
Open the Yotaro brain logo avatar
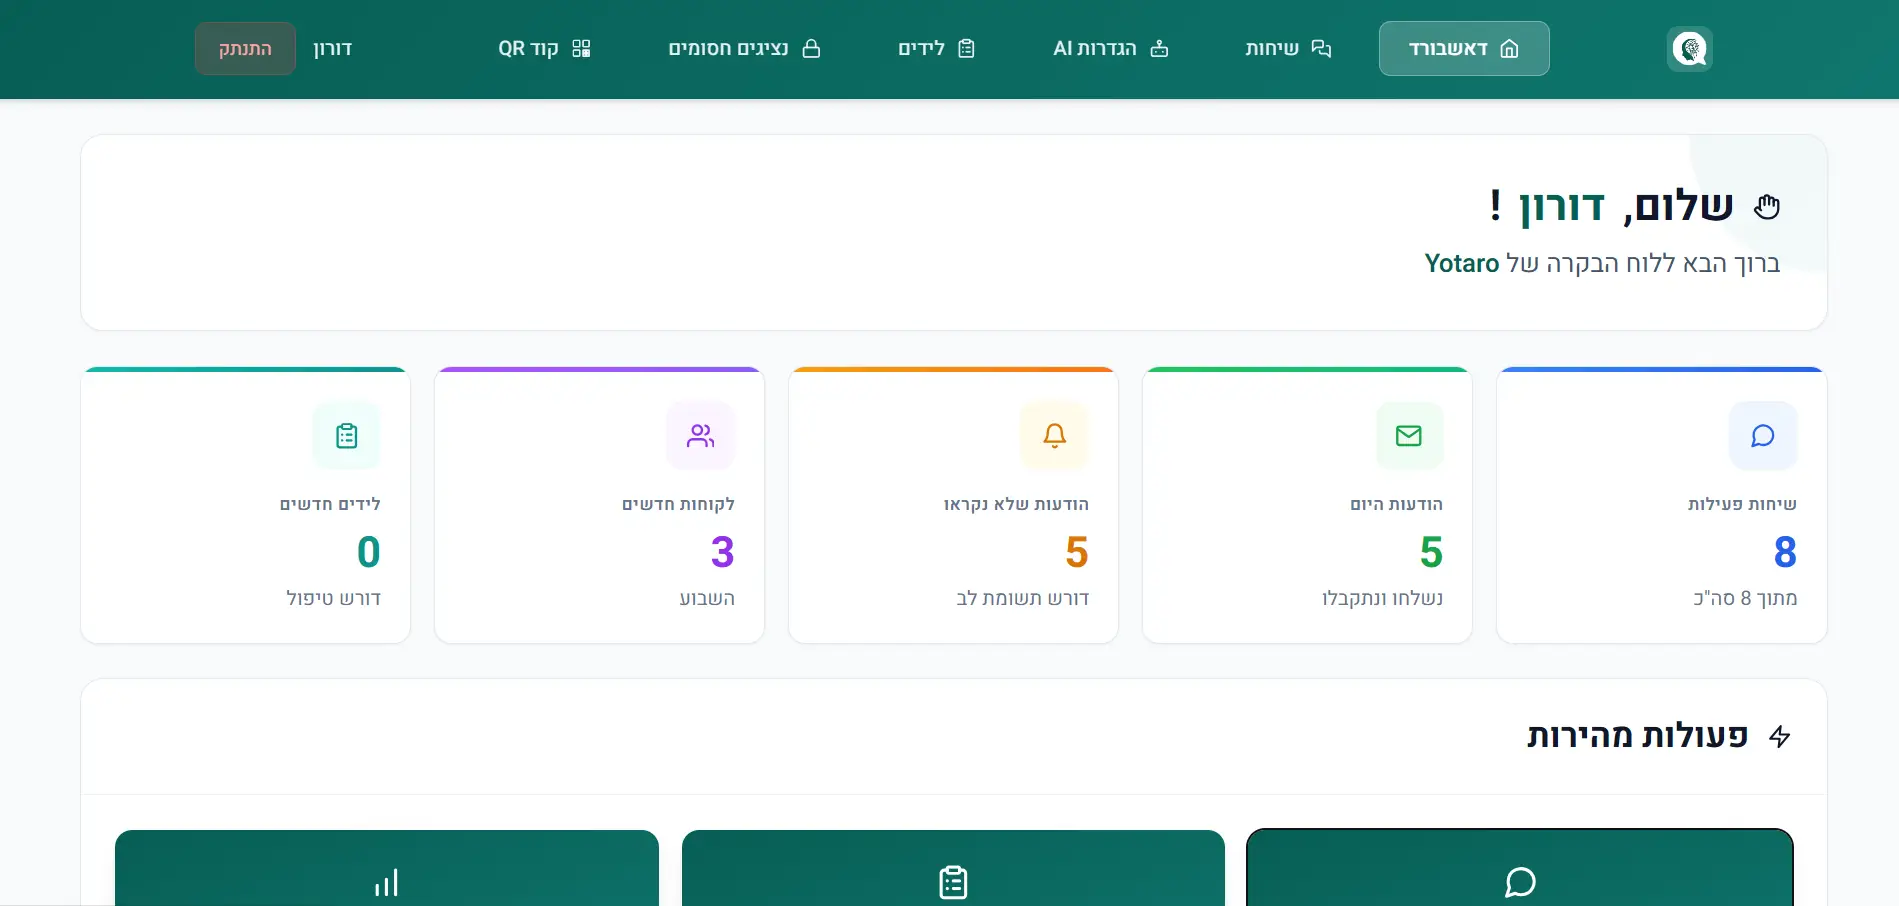pos(1688,48)
